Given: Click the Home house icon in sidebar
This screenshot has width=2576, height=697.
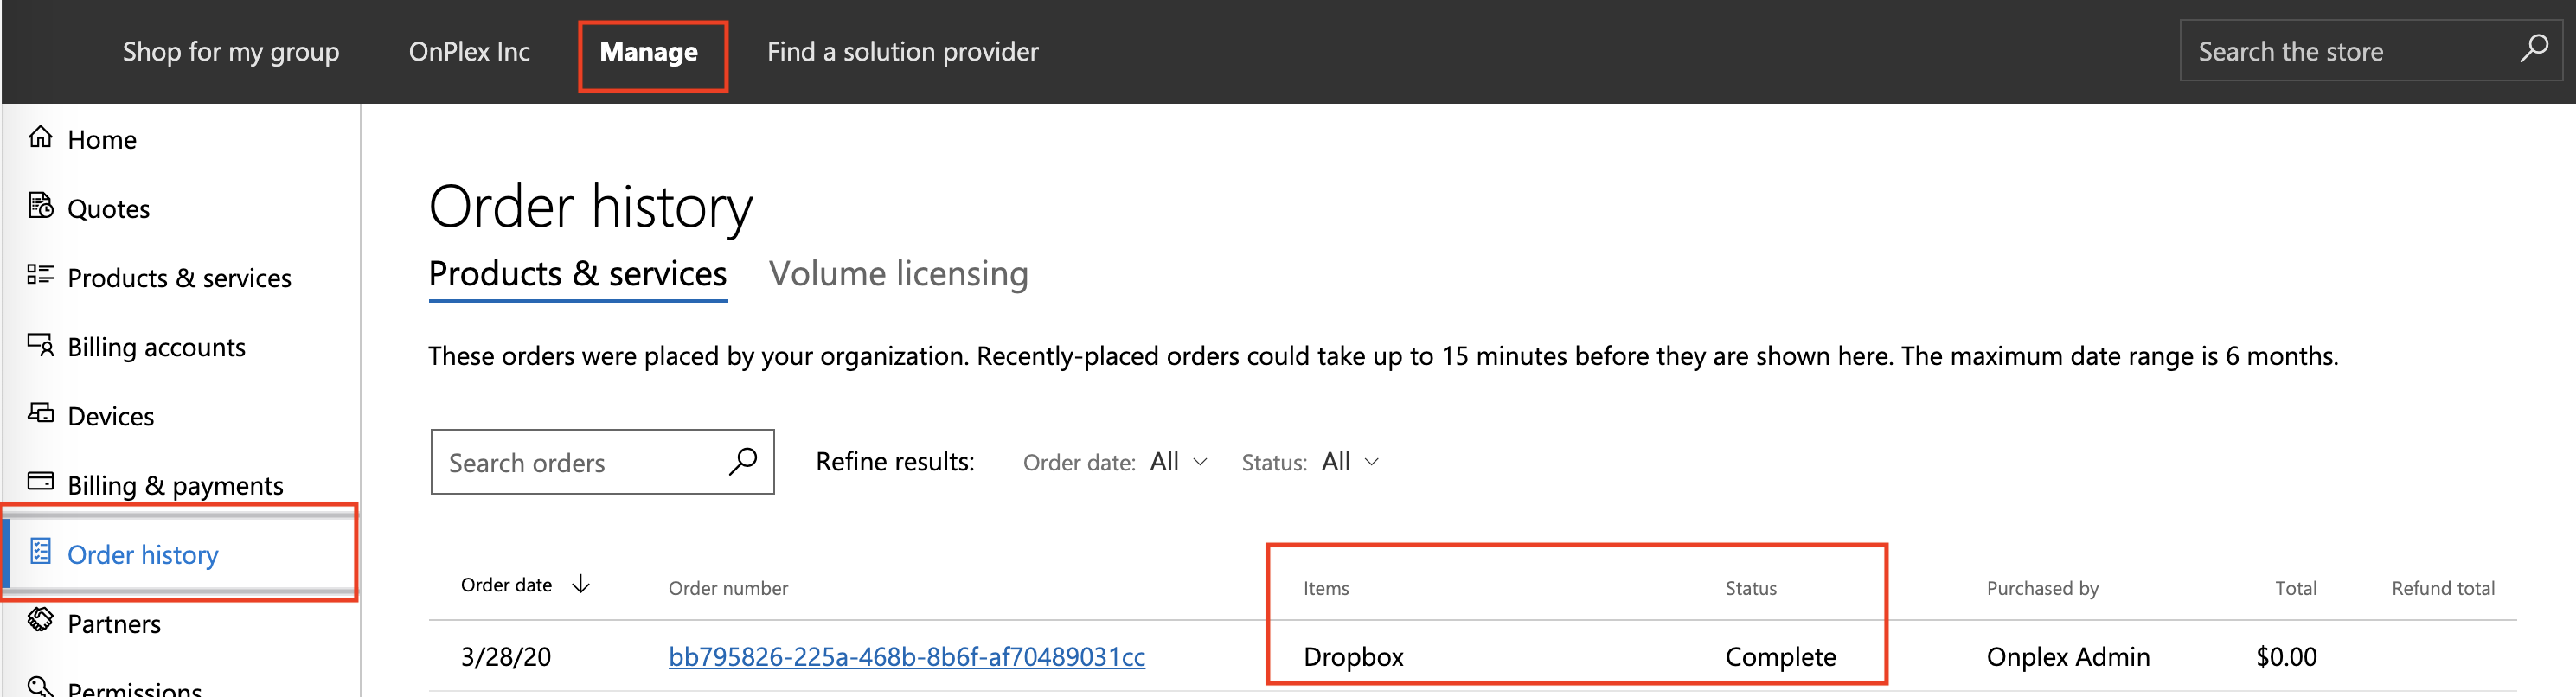Looking at the screenshot, I should [x=40, y=137].
